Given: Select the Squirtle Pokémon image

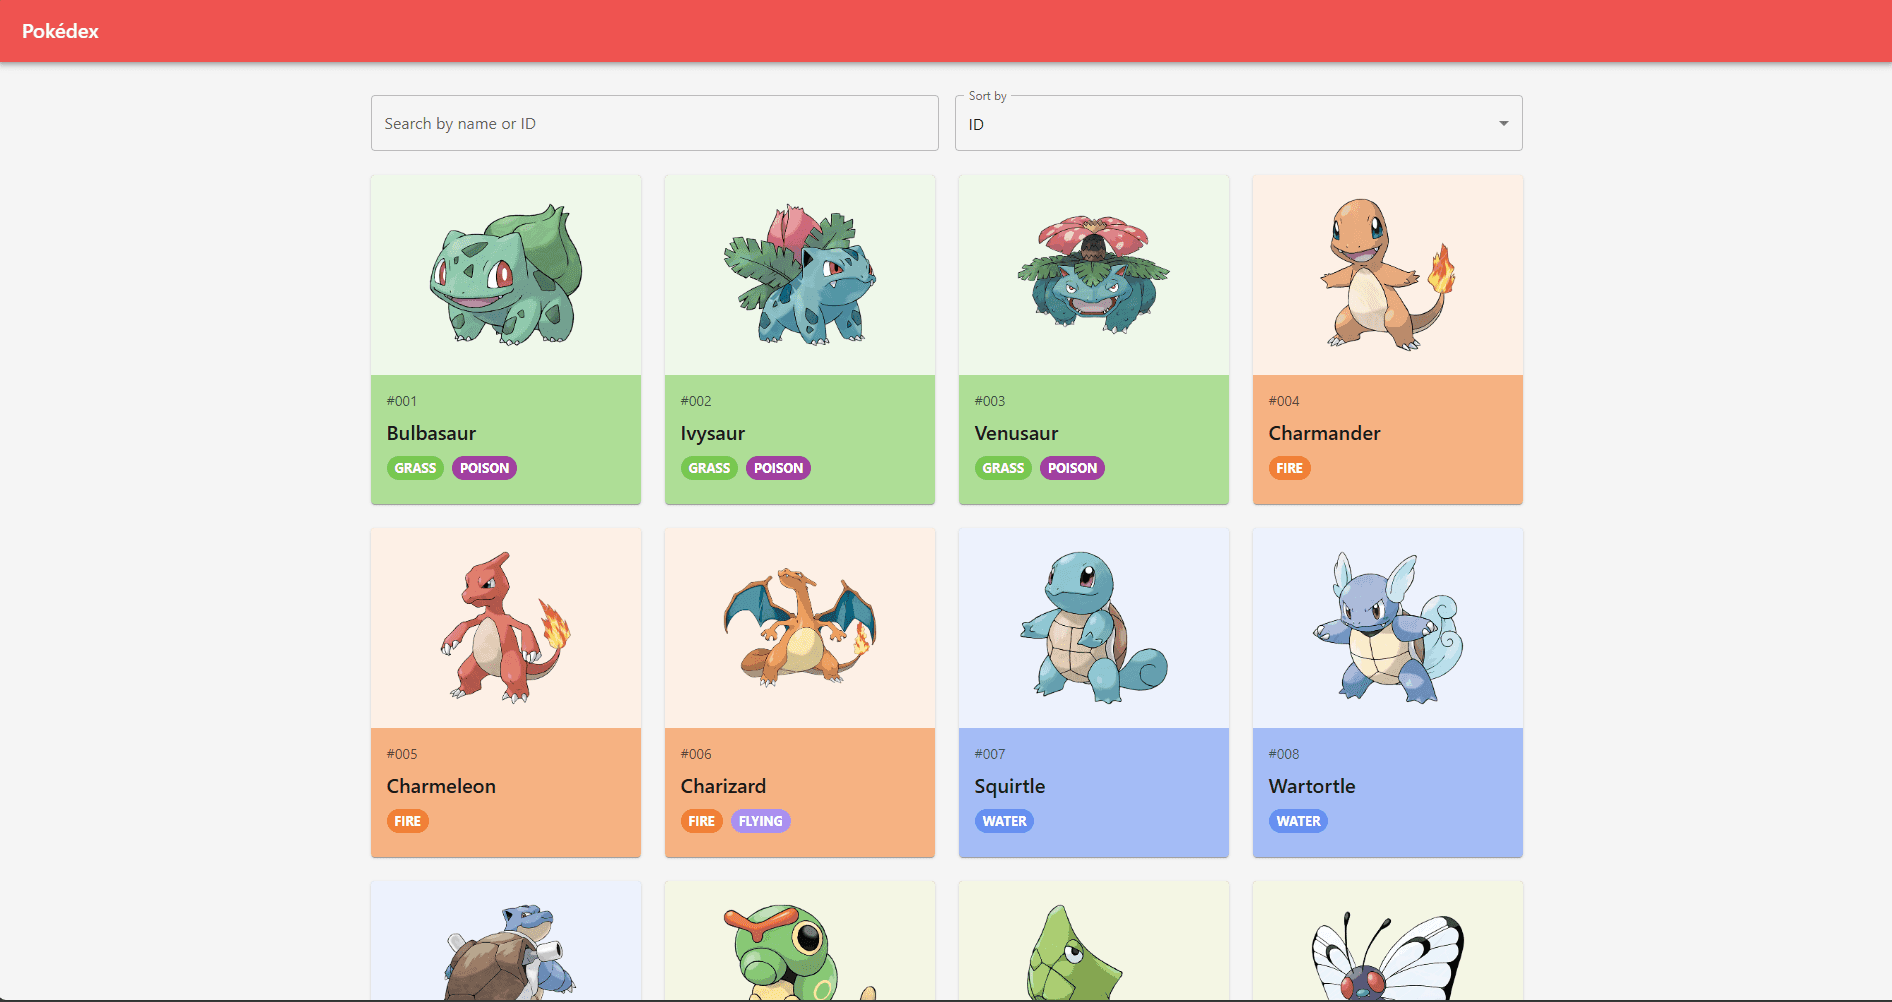Looking at the screenshot, I should click(1093, 626).
